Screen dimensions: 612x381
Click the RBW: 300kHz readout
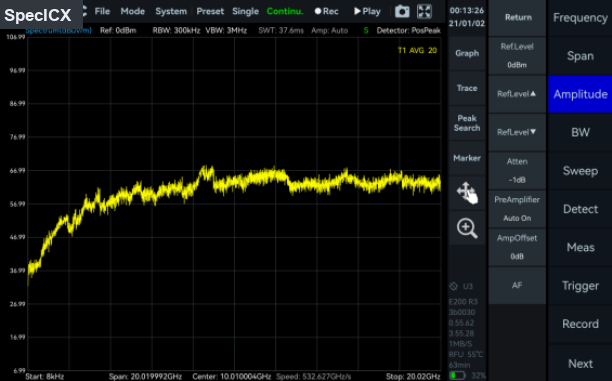tap(176, 30)
